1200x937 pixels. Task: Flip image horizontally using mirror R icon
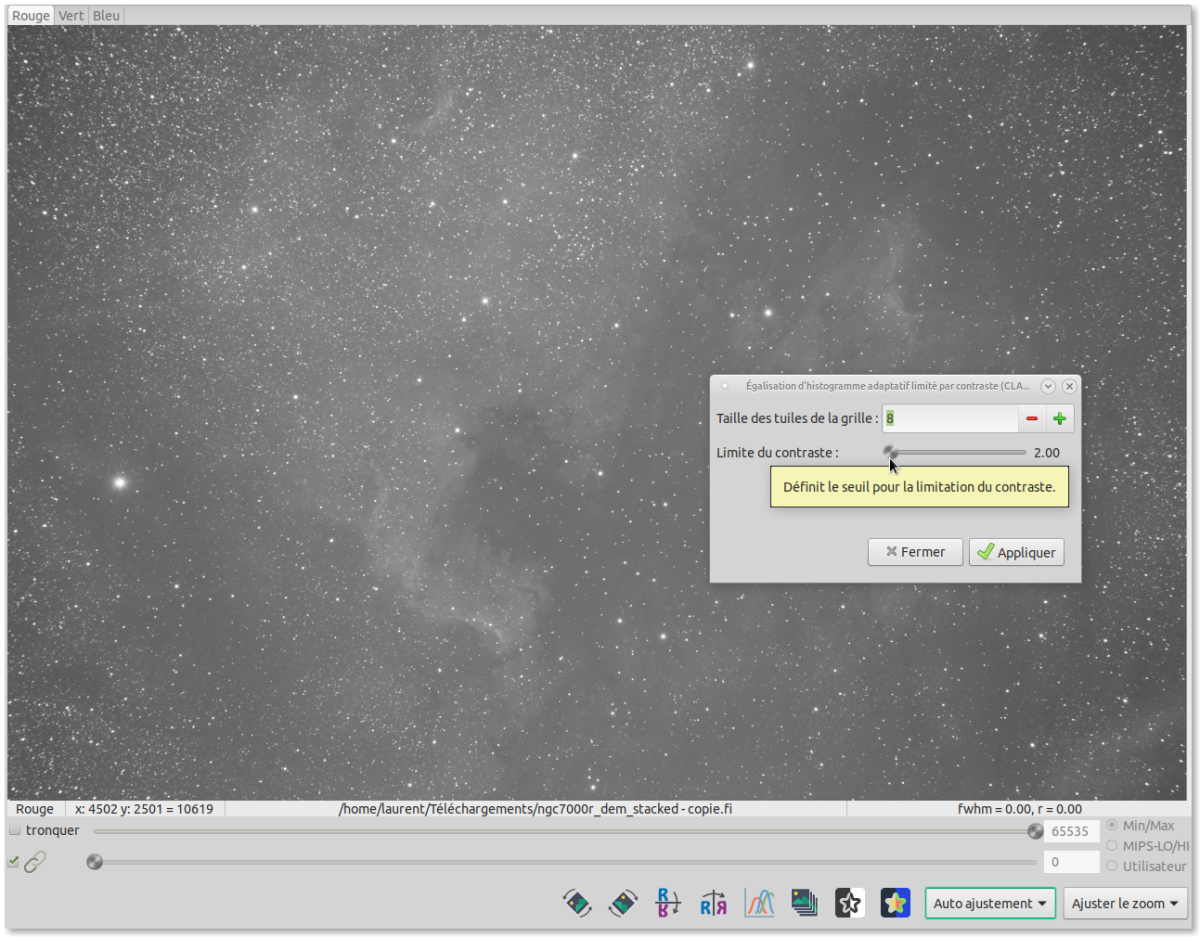click(x=713, y=903)
